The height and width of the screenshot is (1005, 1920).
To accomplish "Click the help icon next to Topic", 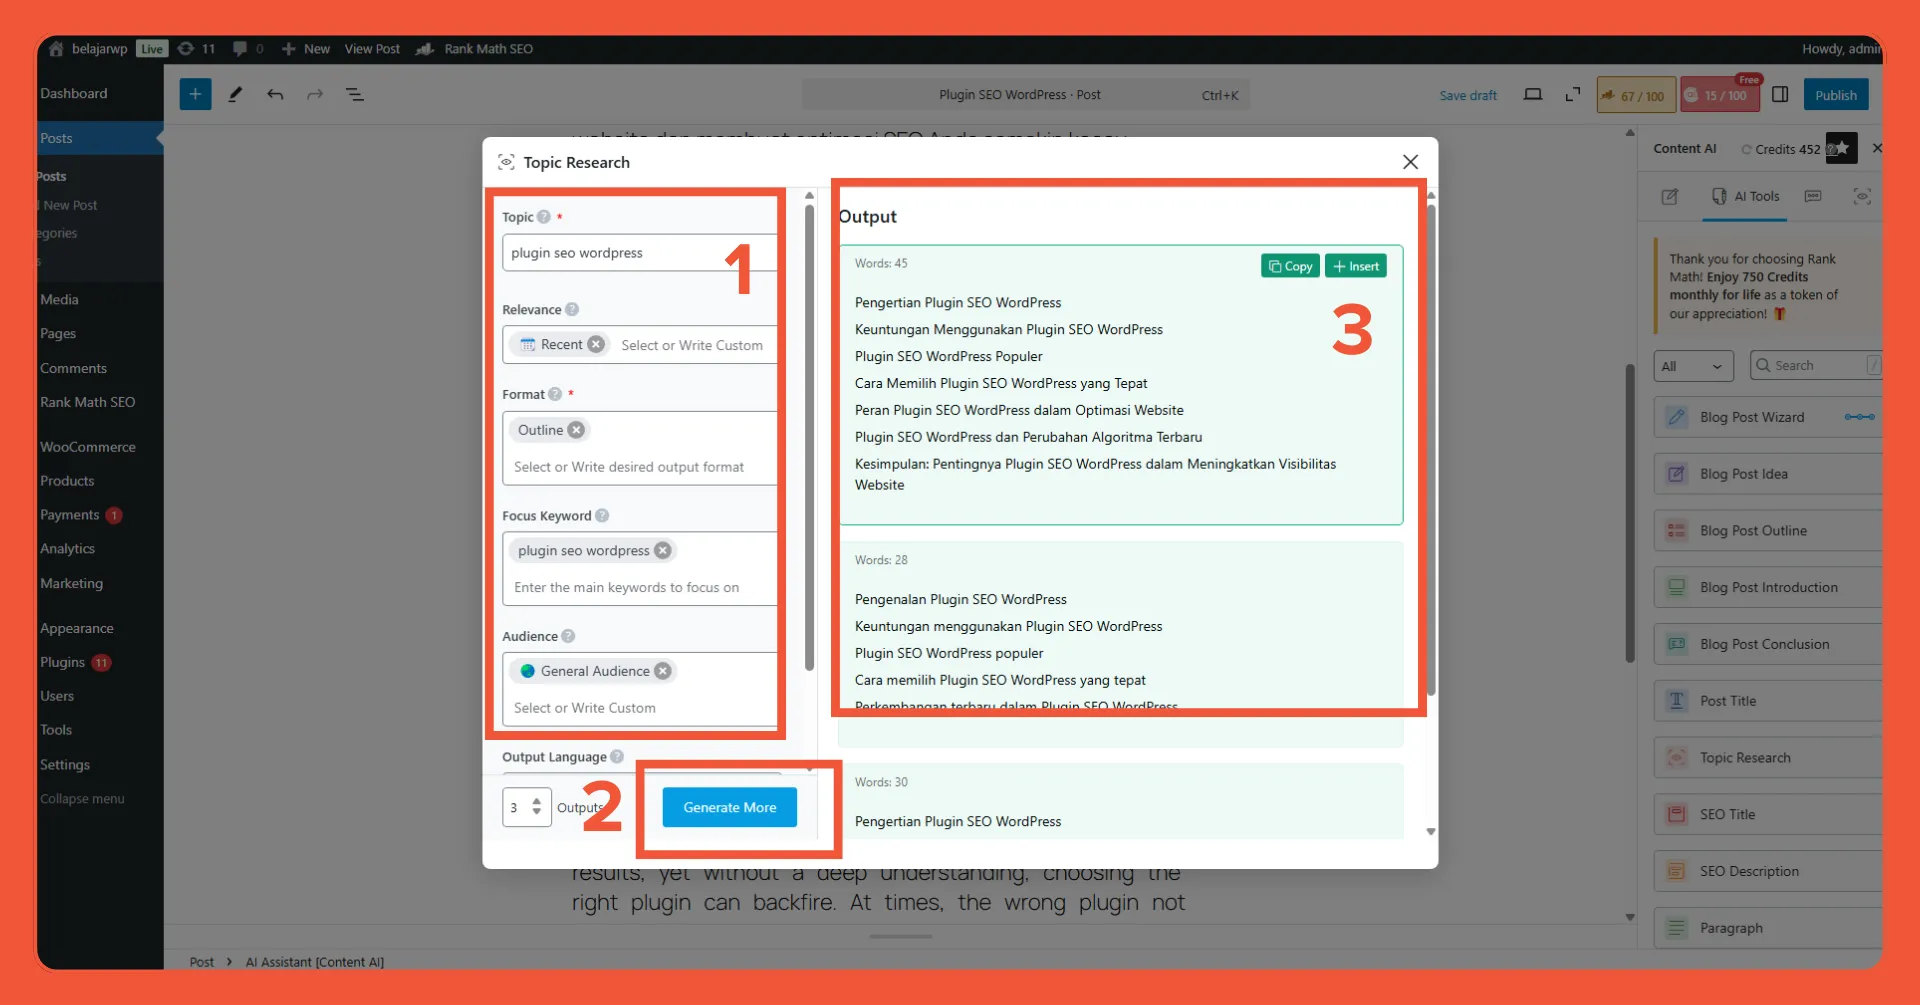I will click(x=544, y=217).
